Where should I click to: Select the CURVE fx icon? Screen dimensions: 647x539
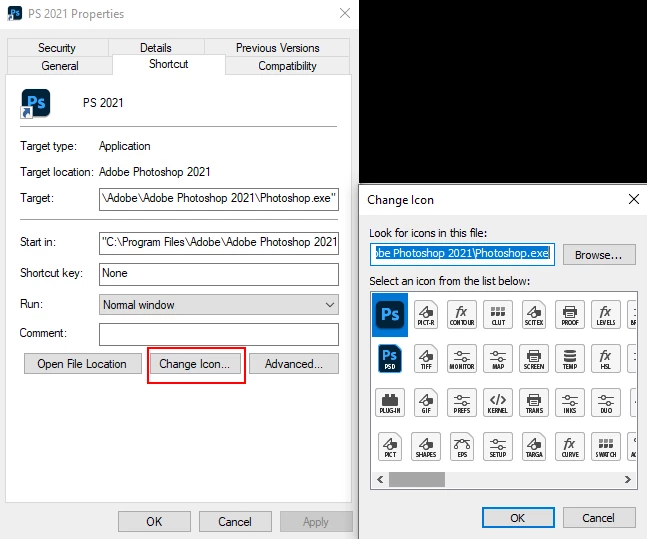click(x=570, y=446)
